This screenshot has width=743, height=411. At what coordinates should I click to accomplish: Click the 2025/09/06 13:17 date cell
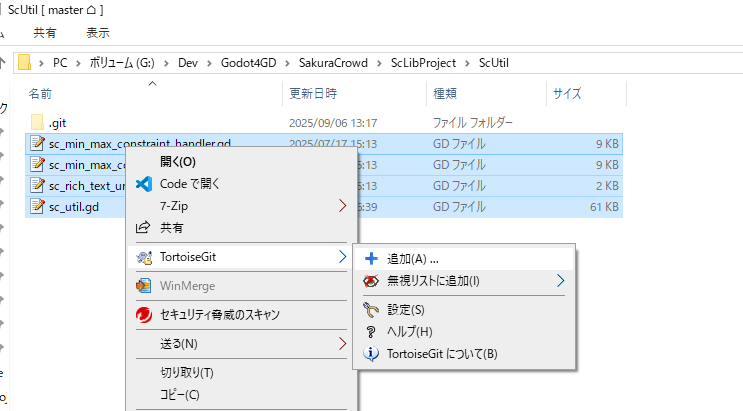333,123
